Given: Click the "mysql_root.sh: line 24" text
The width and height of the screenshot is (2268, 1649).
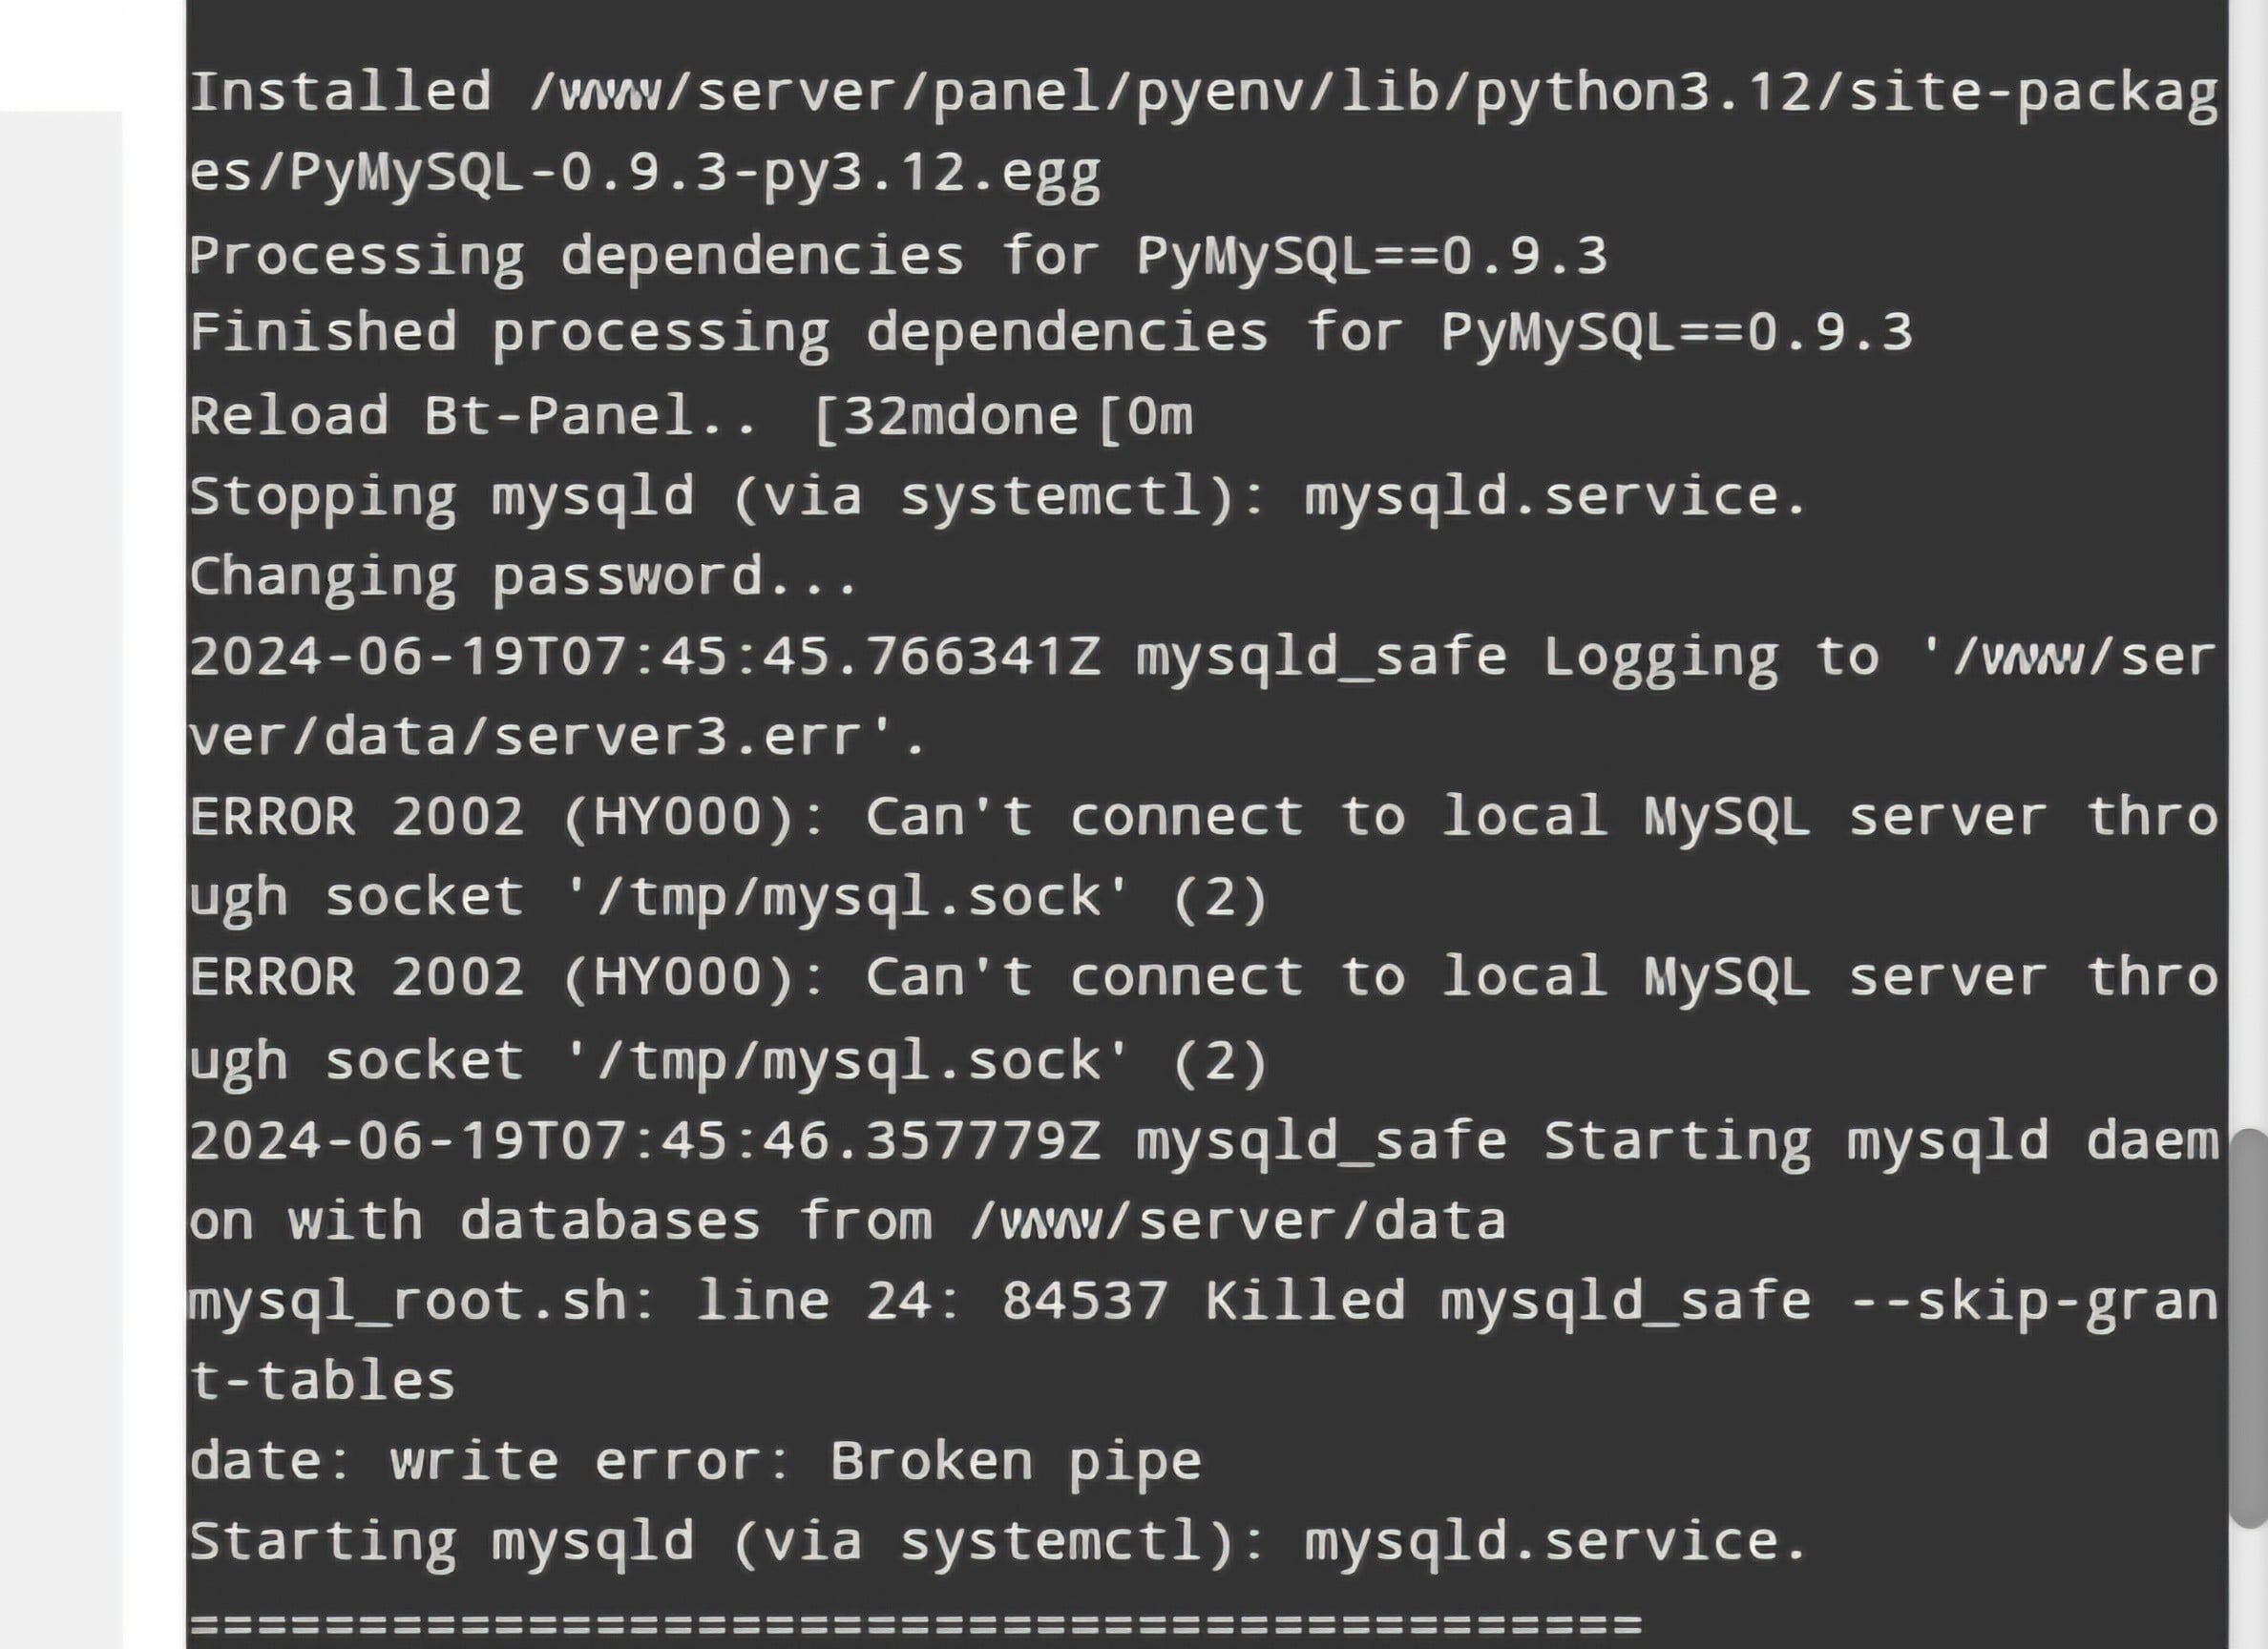Looking at the screenshot, I should tap(575, 1301).
